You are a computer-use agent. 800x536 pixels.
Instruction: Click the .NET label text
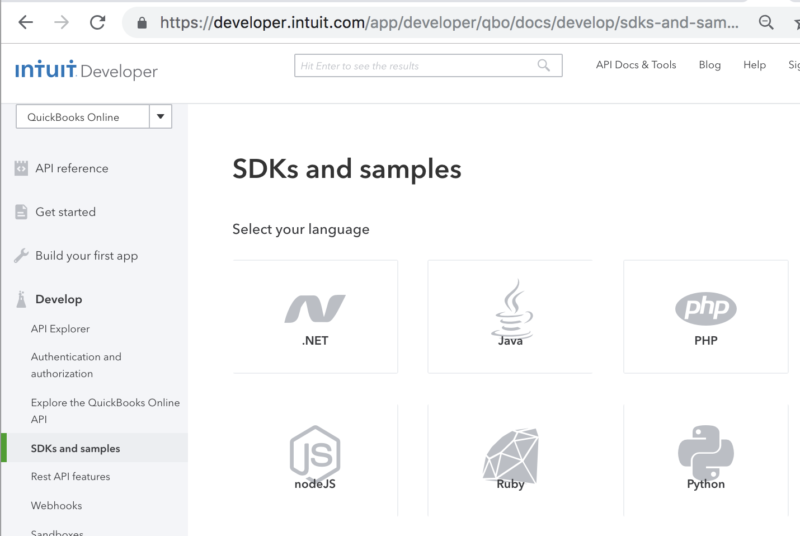point(315,341)
